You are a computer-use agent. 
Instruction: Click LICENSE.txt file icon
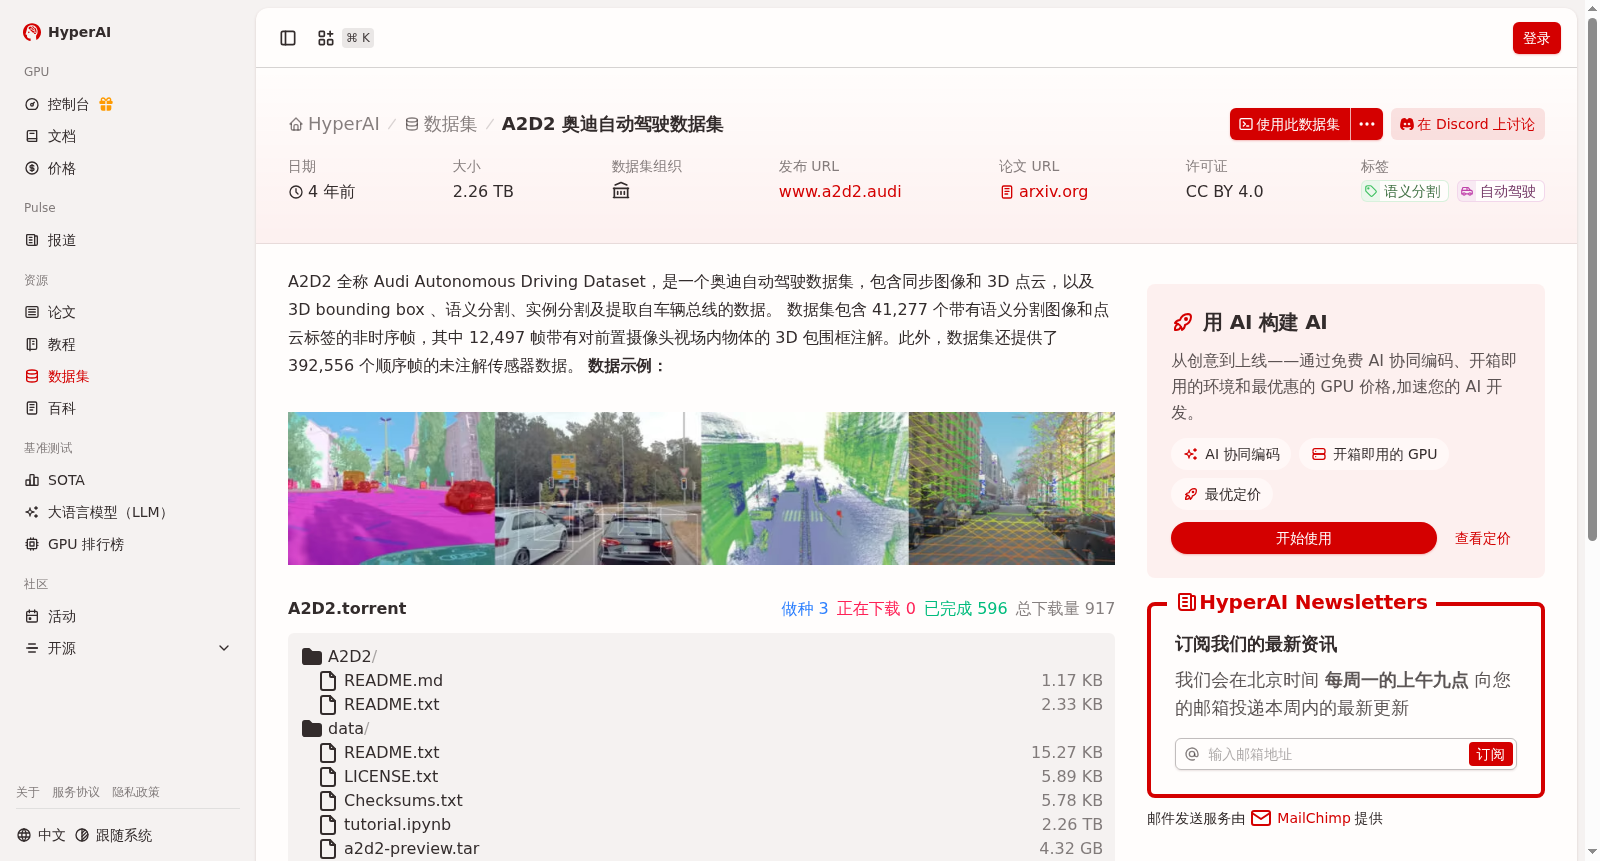327,777
